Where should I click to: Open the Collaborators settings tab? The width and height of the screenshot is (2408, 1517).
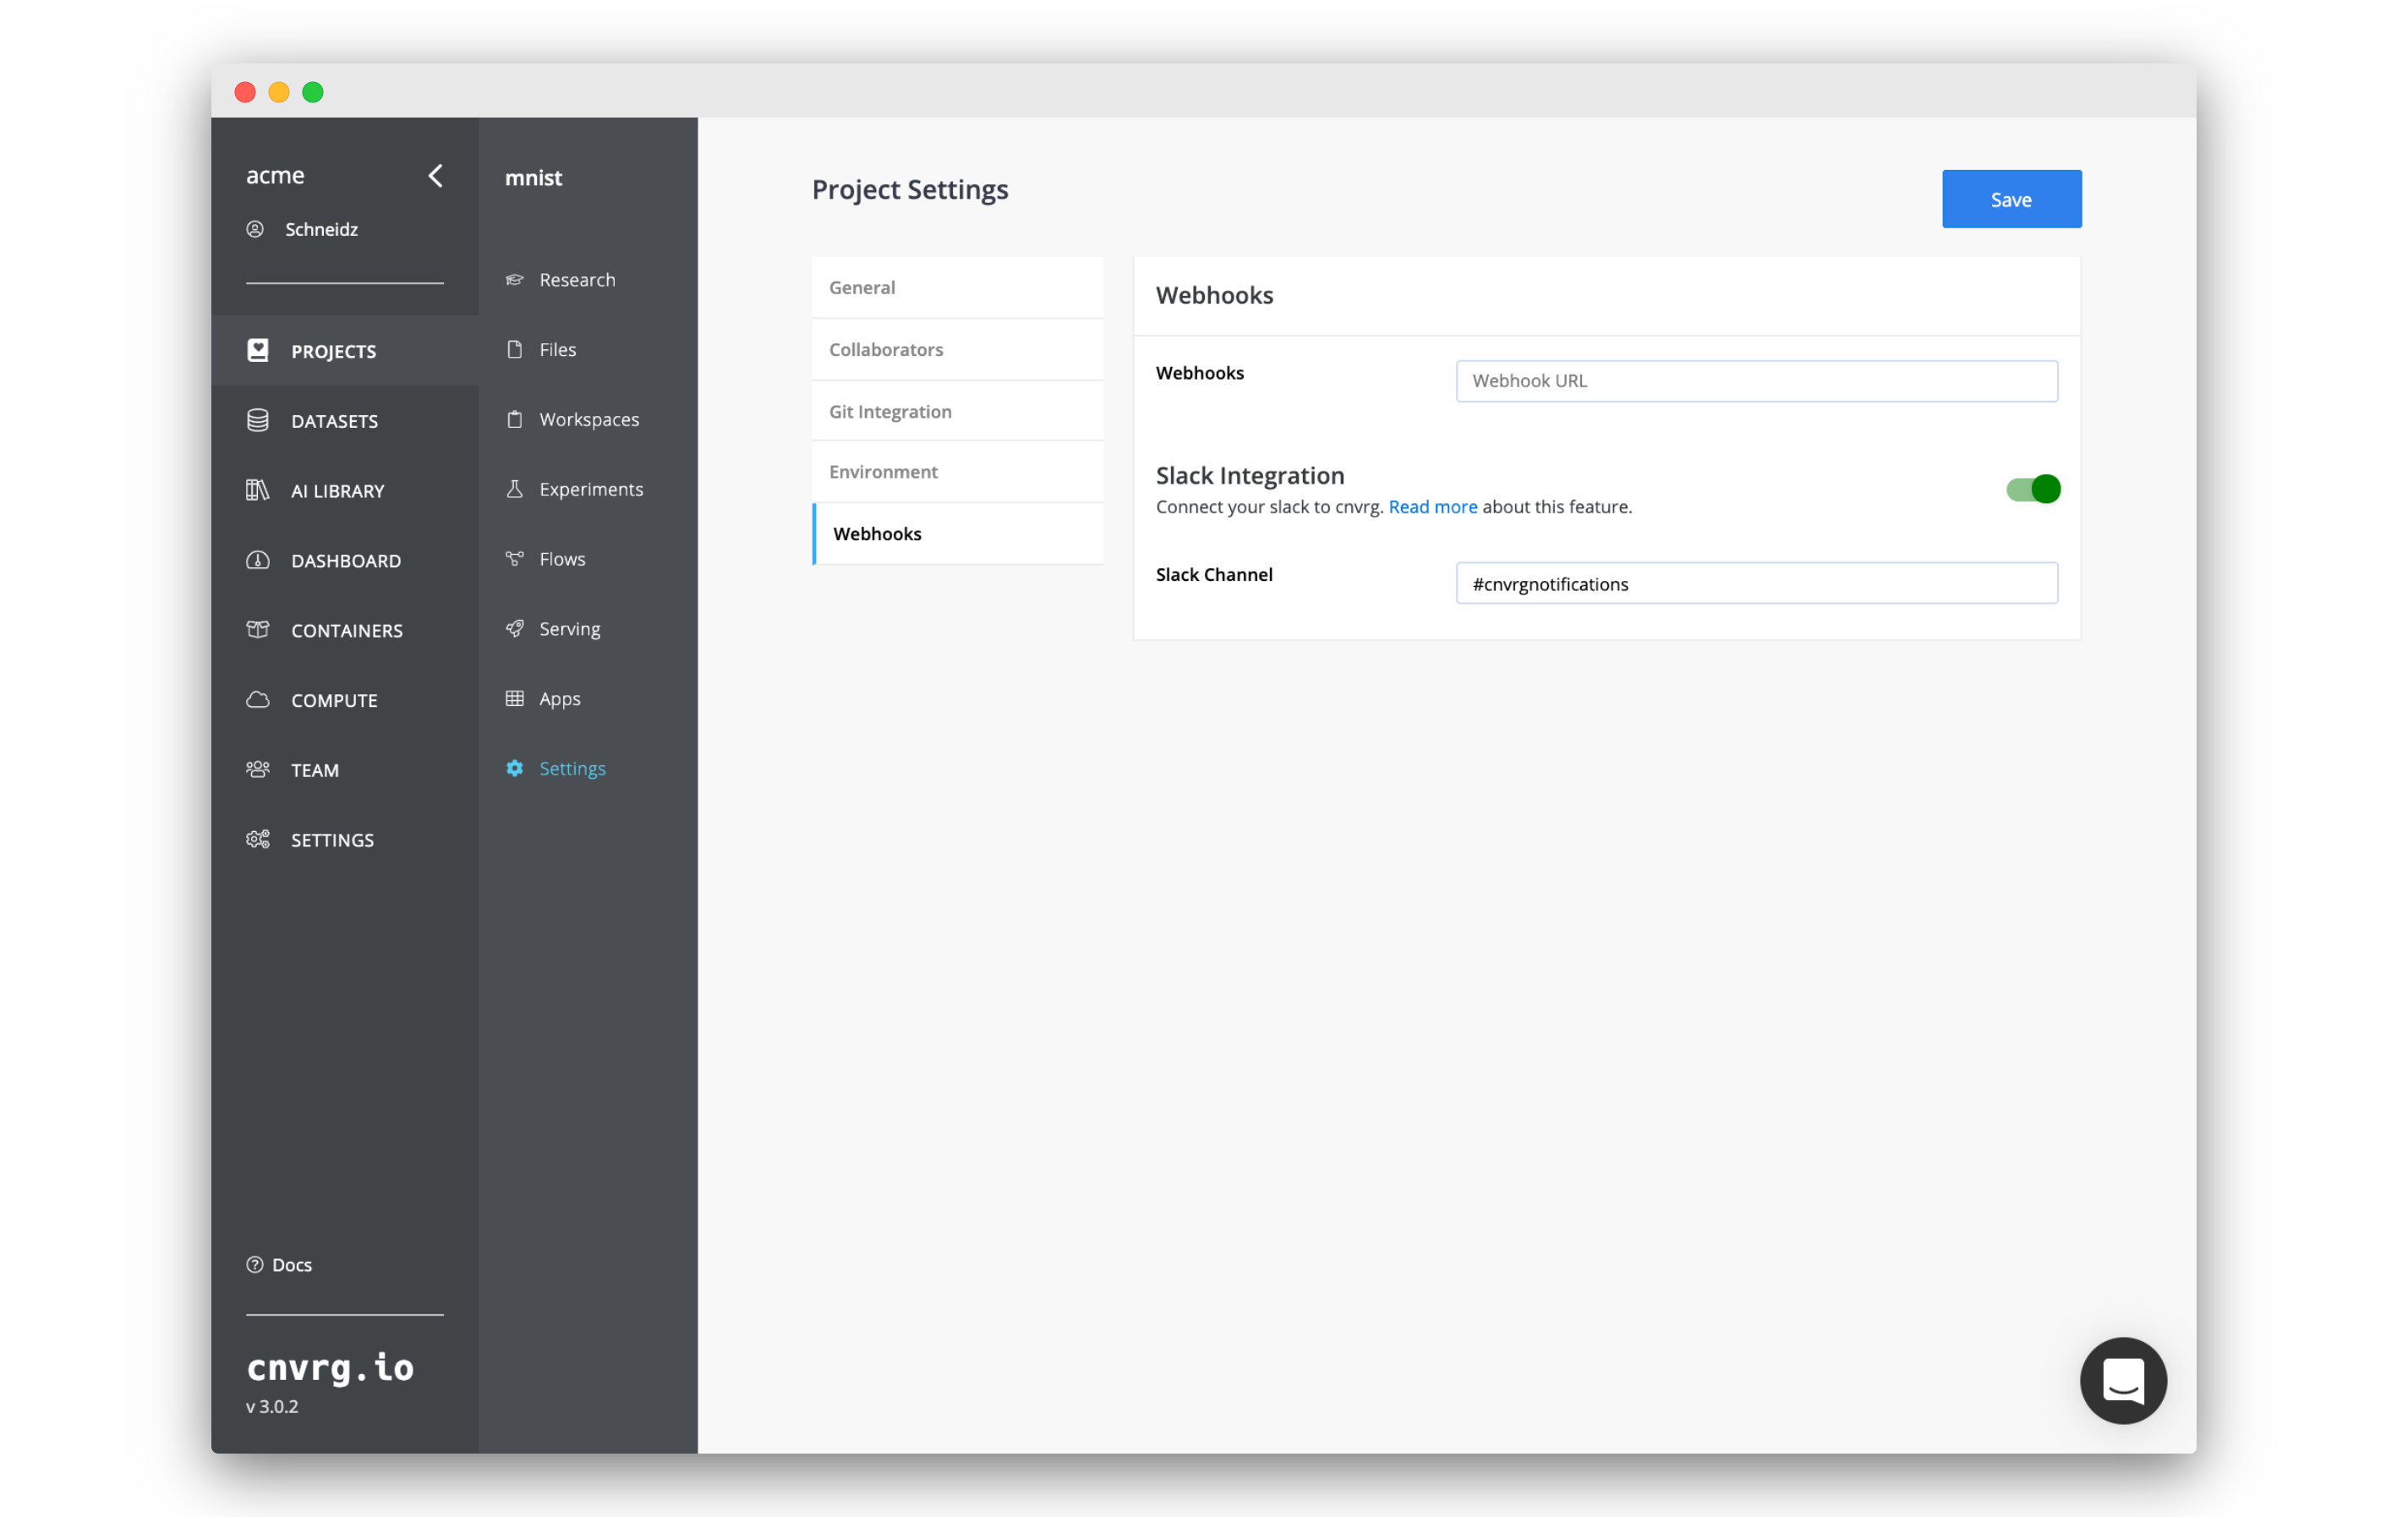(958, 350)
